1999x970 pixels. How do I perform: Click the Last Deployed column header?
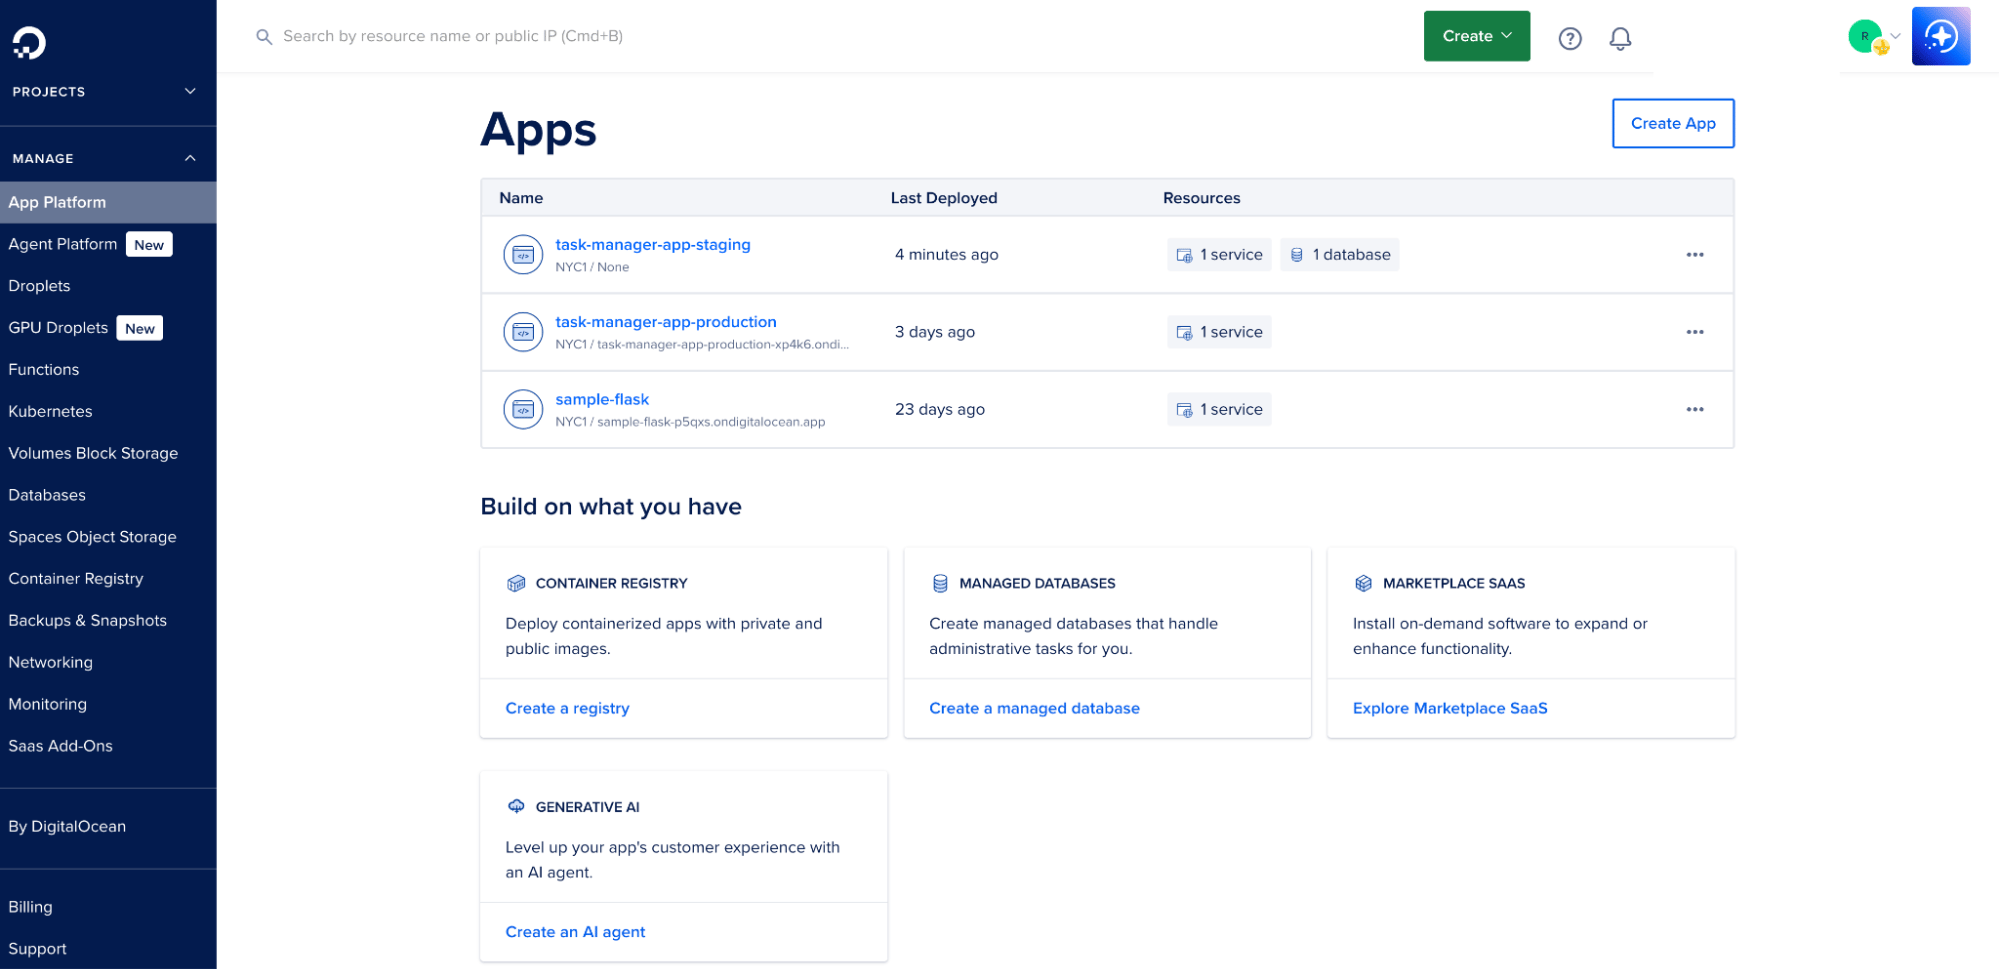point(944,198)
